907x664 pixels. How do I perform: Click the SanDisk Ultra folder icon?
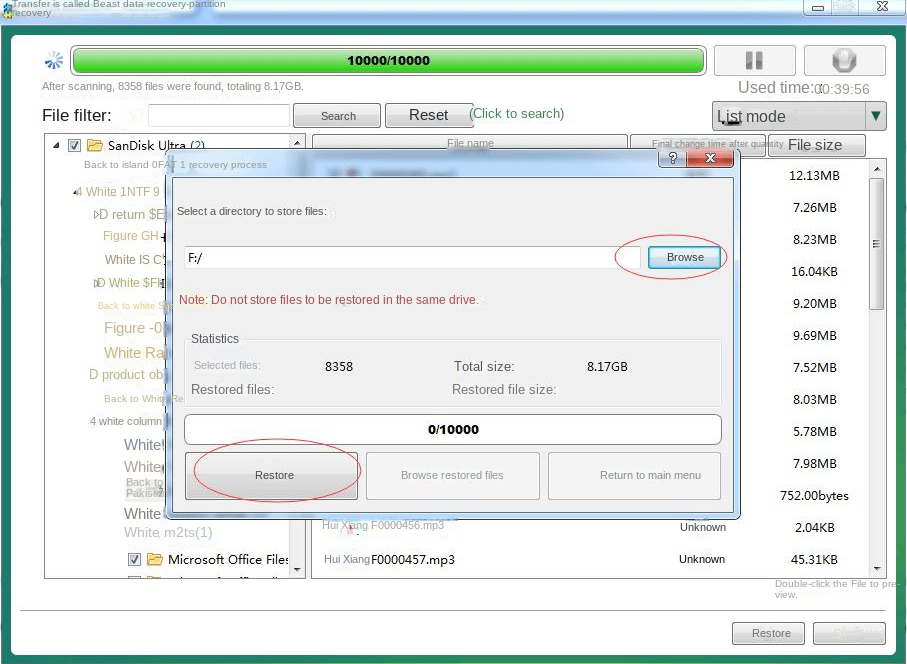pyautogui.click(x=93, y=145)
